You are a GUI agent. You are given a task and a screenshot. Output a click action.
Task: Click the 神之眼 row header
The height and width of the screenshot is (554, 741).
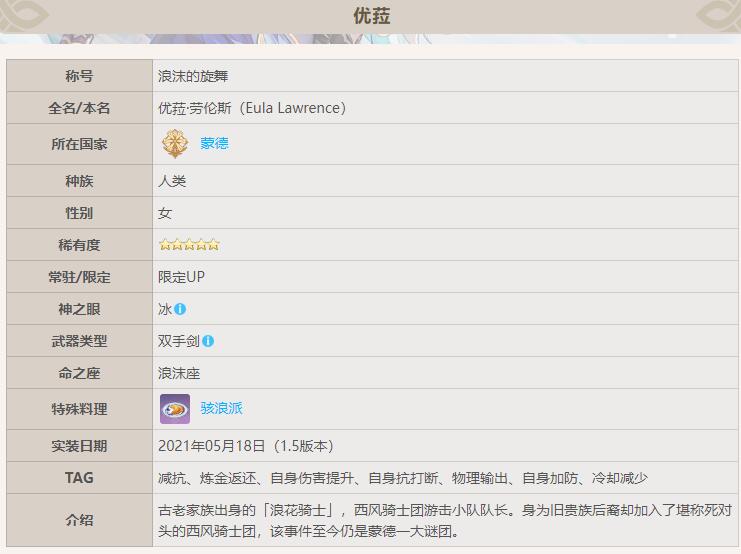[79, 309]
